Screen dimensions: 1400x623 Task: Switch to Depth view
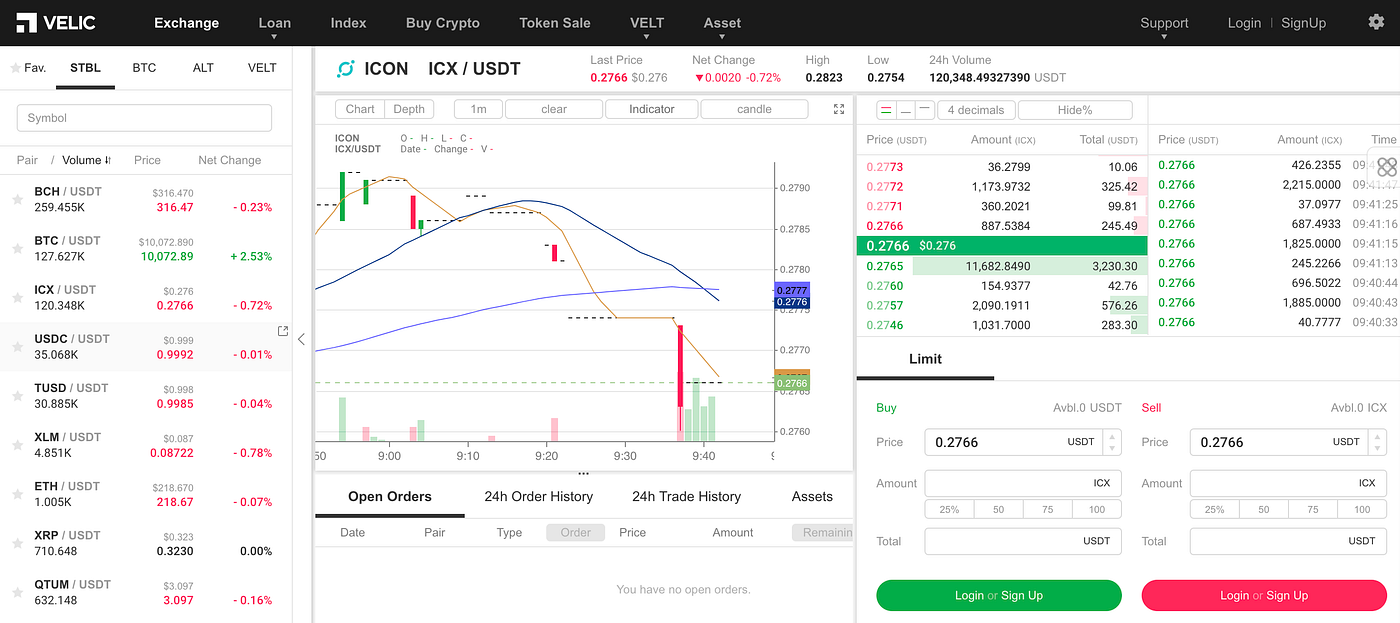[x=409, y=109]
